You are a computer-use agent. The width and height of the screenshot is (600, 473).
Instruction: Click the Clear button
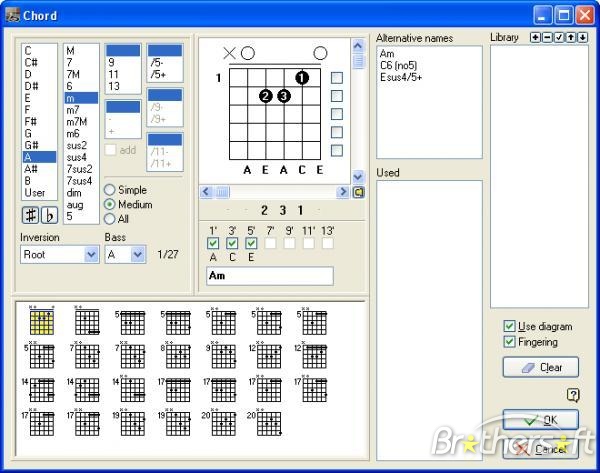pos(540,367)
